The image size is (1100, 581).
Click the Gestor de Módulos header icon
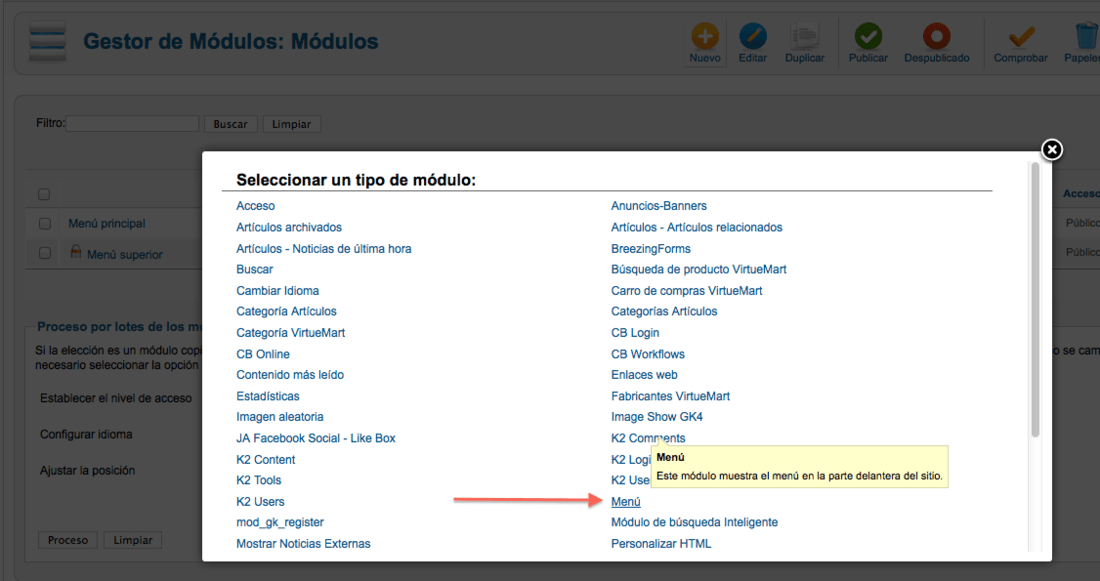pyautogui.click(x=48, y=41)
